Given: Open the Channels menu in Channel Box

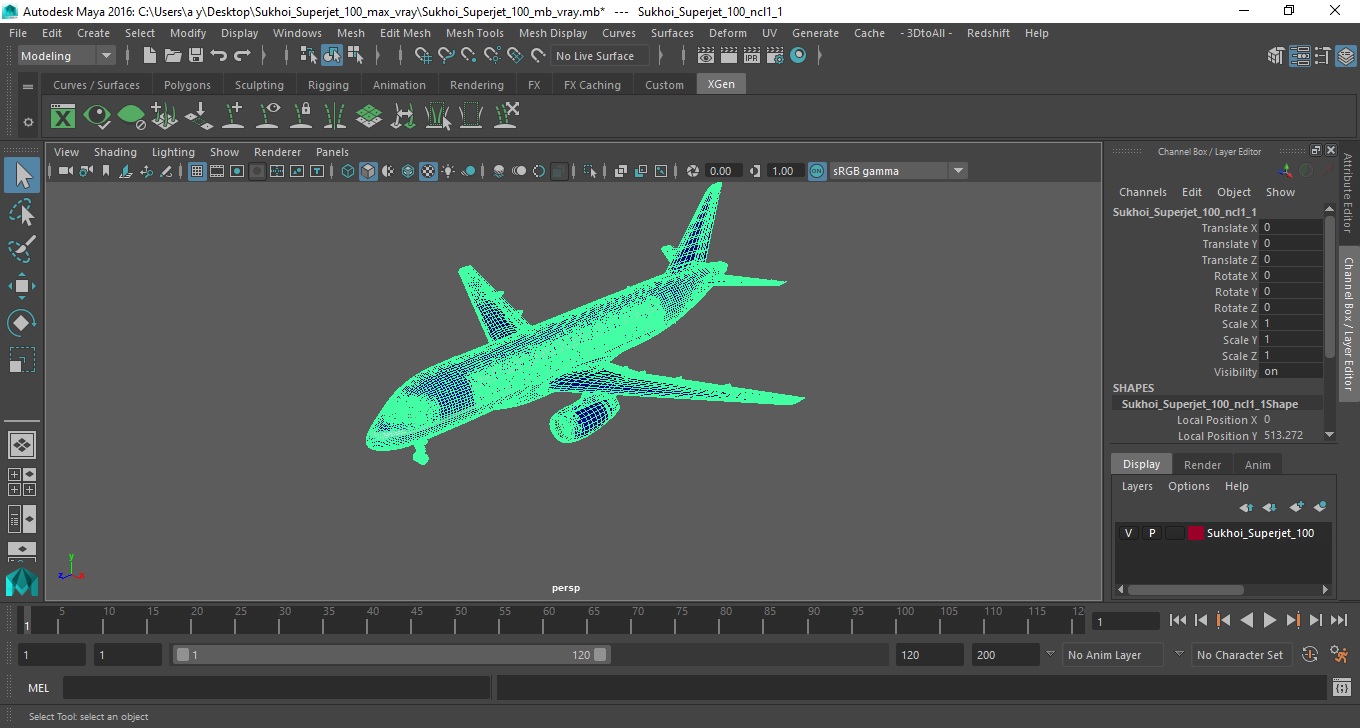Looking at the screenshot, I should pos(1142,192).
